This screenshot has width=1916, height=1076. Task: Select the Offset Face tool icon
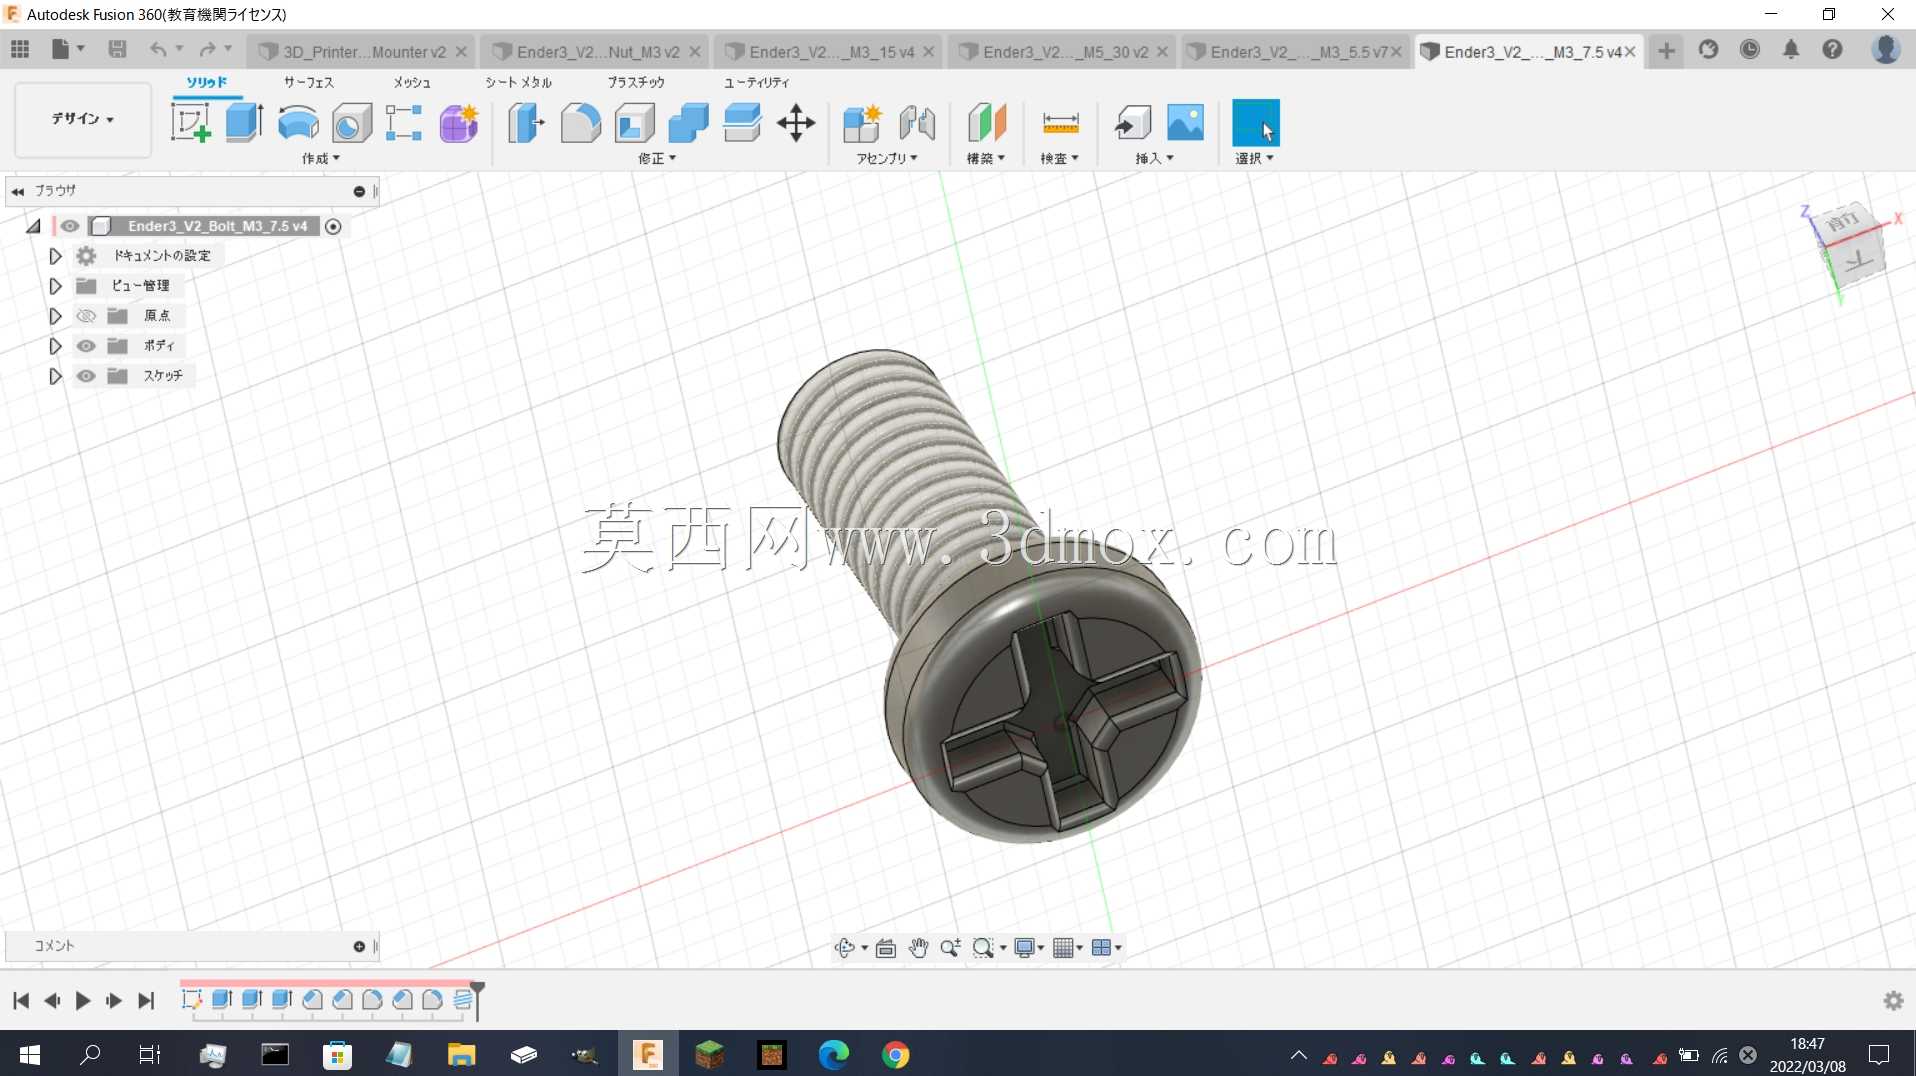click(x=742, y=123)
